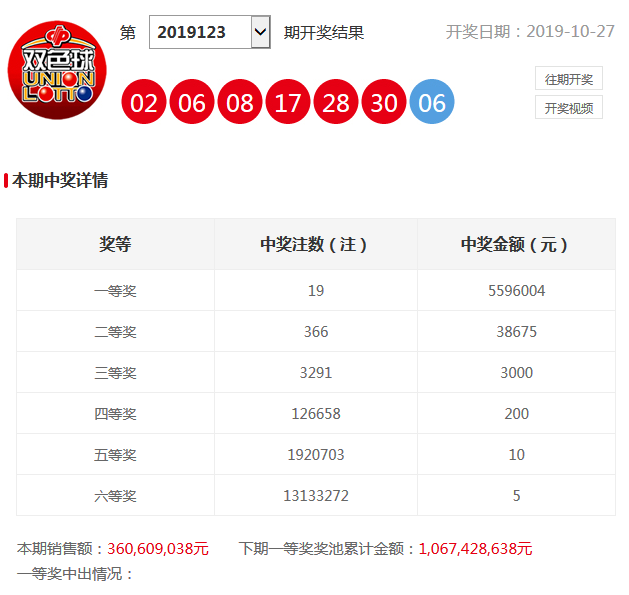Click third prize winner count 3291
Viewport: 629px width, 595px height.
[x=316, y=373]
